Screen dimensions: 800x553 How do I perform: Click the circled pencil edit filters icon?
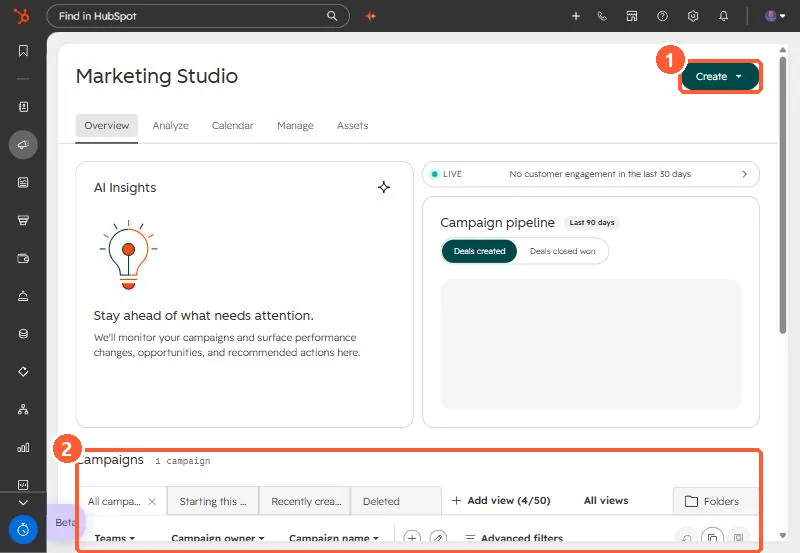438,538
